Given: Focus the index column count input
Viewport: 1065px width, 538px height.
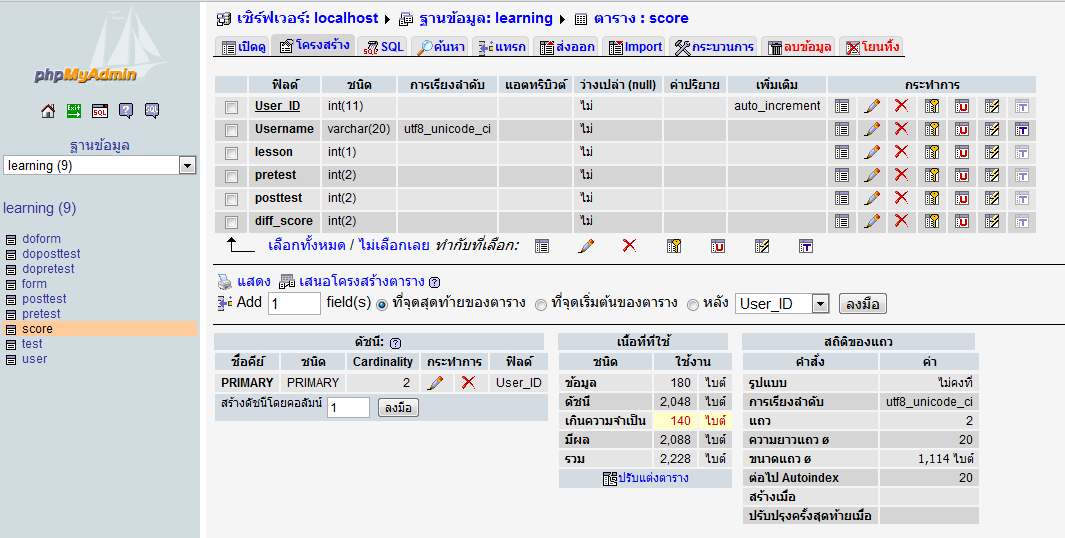Looking at the screenshot, I should [348, 408].
